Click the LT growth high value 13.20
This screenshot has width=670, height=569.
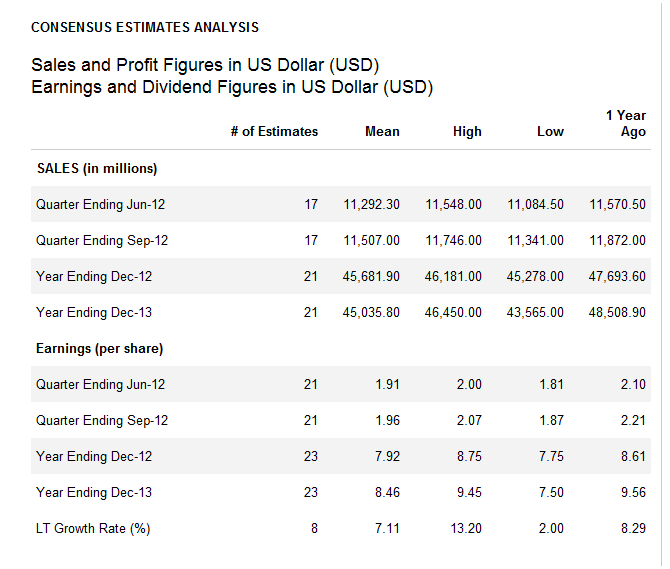click(x=467, y=528)
